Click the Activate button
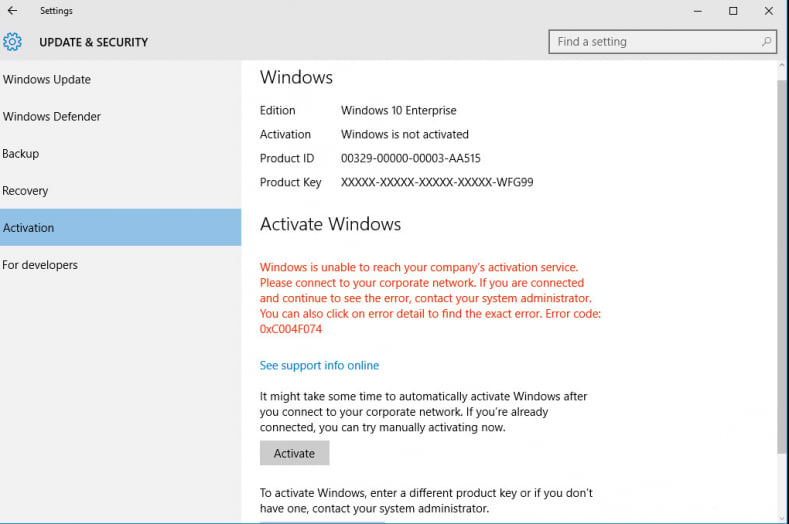The image size is (789, 524). pos(294,453)
